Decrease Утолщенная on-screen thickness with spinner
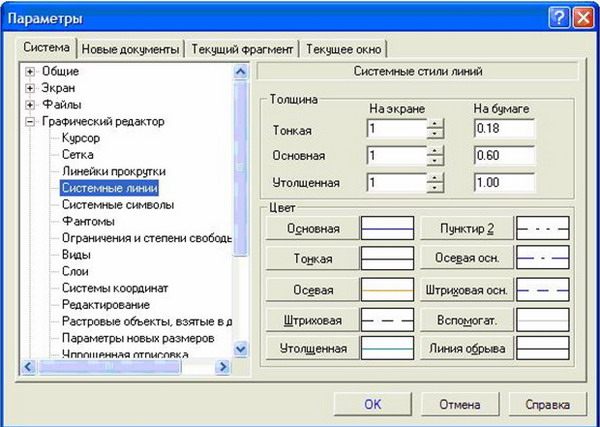600x427 pixels. click(x=435, y=188)
